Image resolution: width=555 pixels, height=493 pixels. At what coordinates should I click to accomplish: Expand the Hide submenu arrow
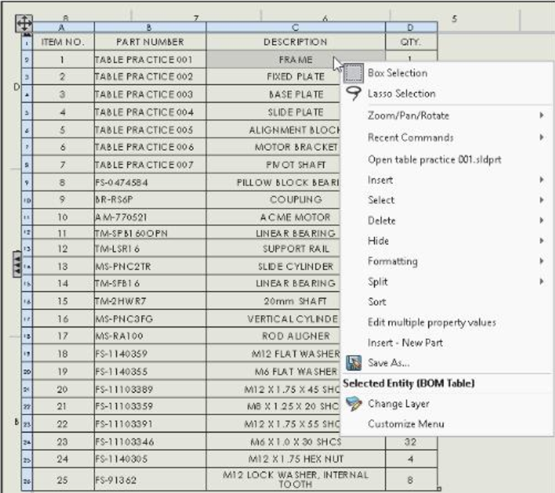click(x=542, y=241)
